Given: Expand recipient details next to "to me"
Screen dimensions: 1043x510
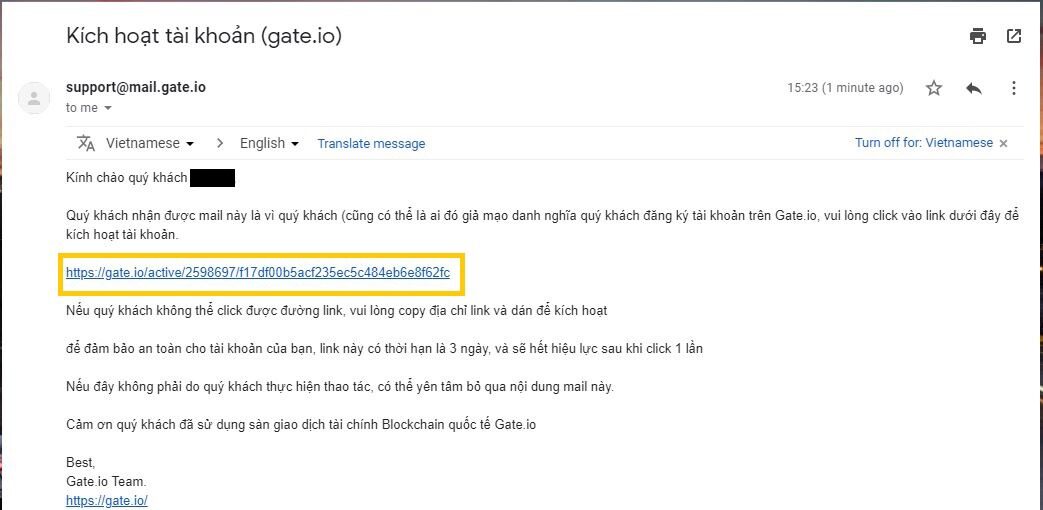Looking at the screenshot, I should [108, 108].
